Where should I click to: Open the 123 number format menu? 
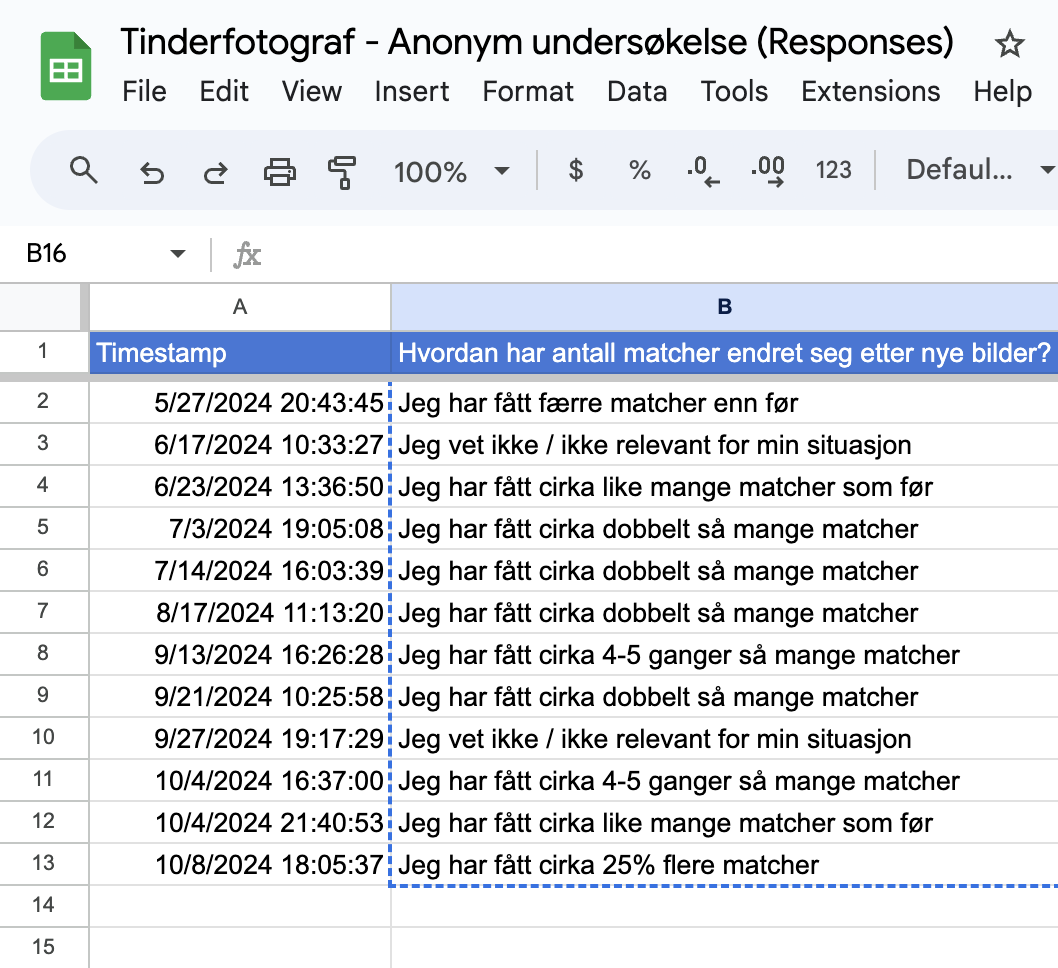[x=833, y=170]
